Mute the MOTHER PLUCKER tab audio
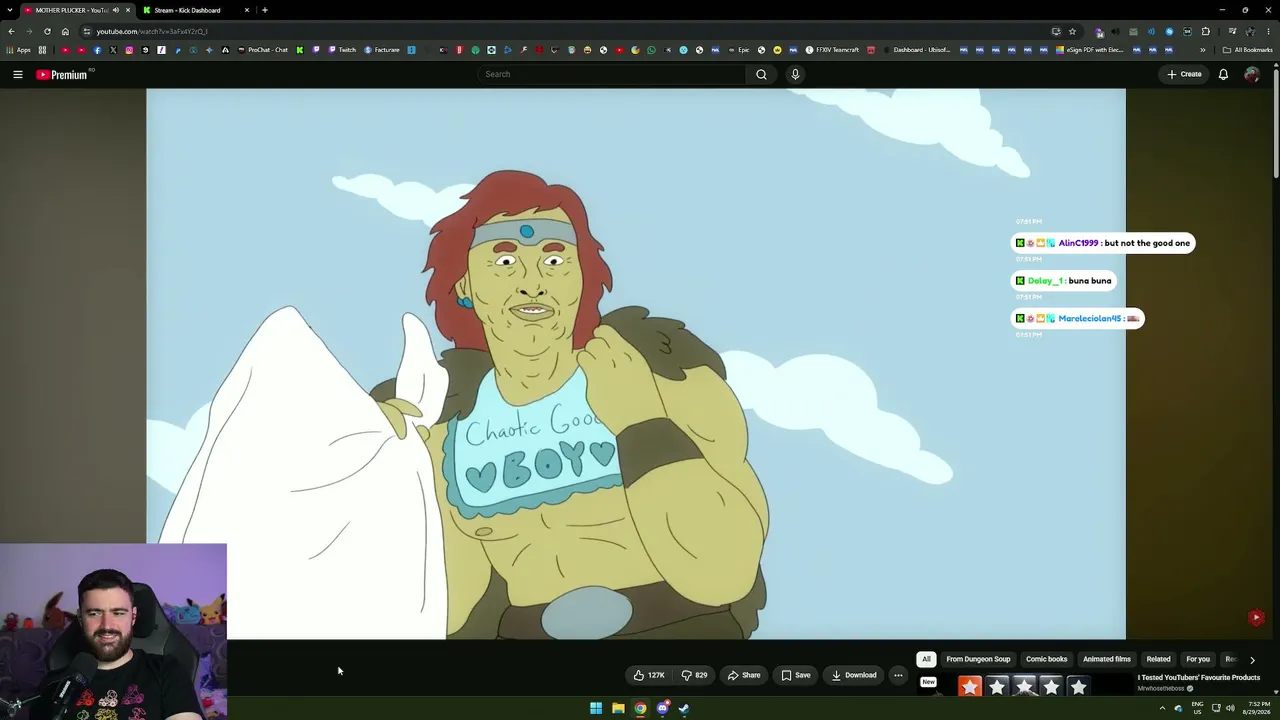 116,10
